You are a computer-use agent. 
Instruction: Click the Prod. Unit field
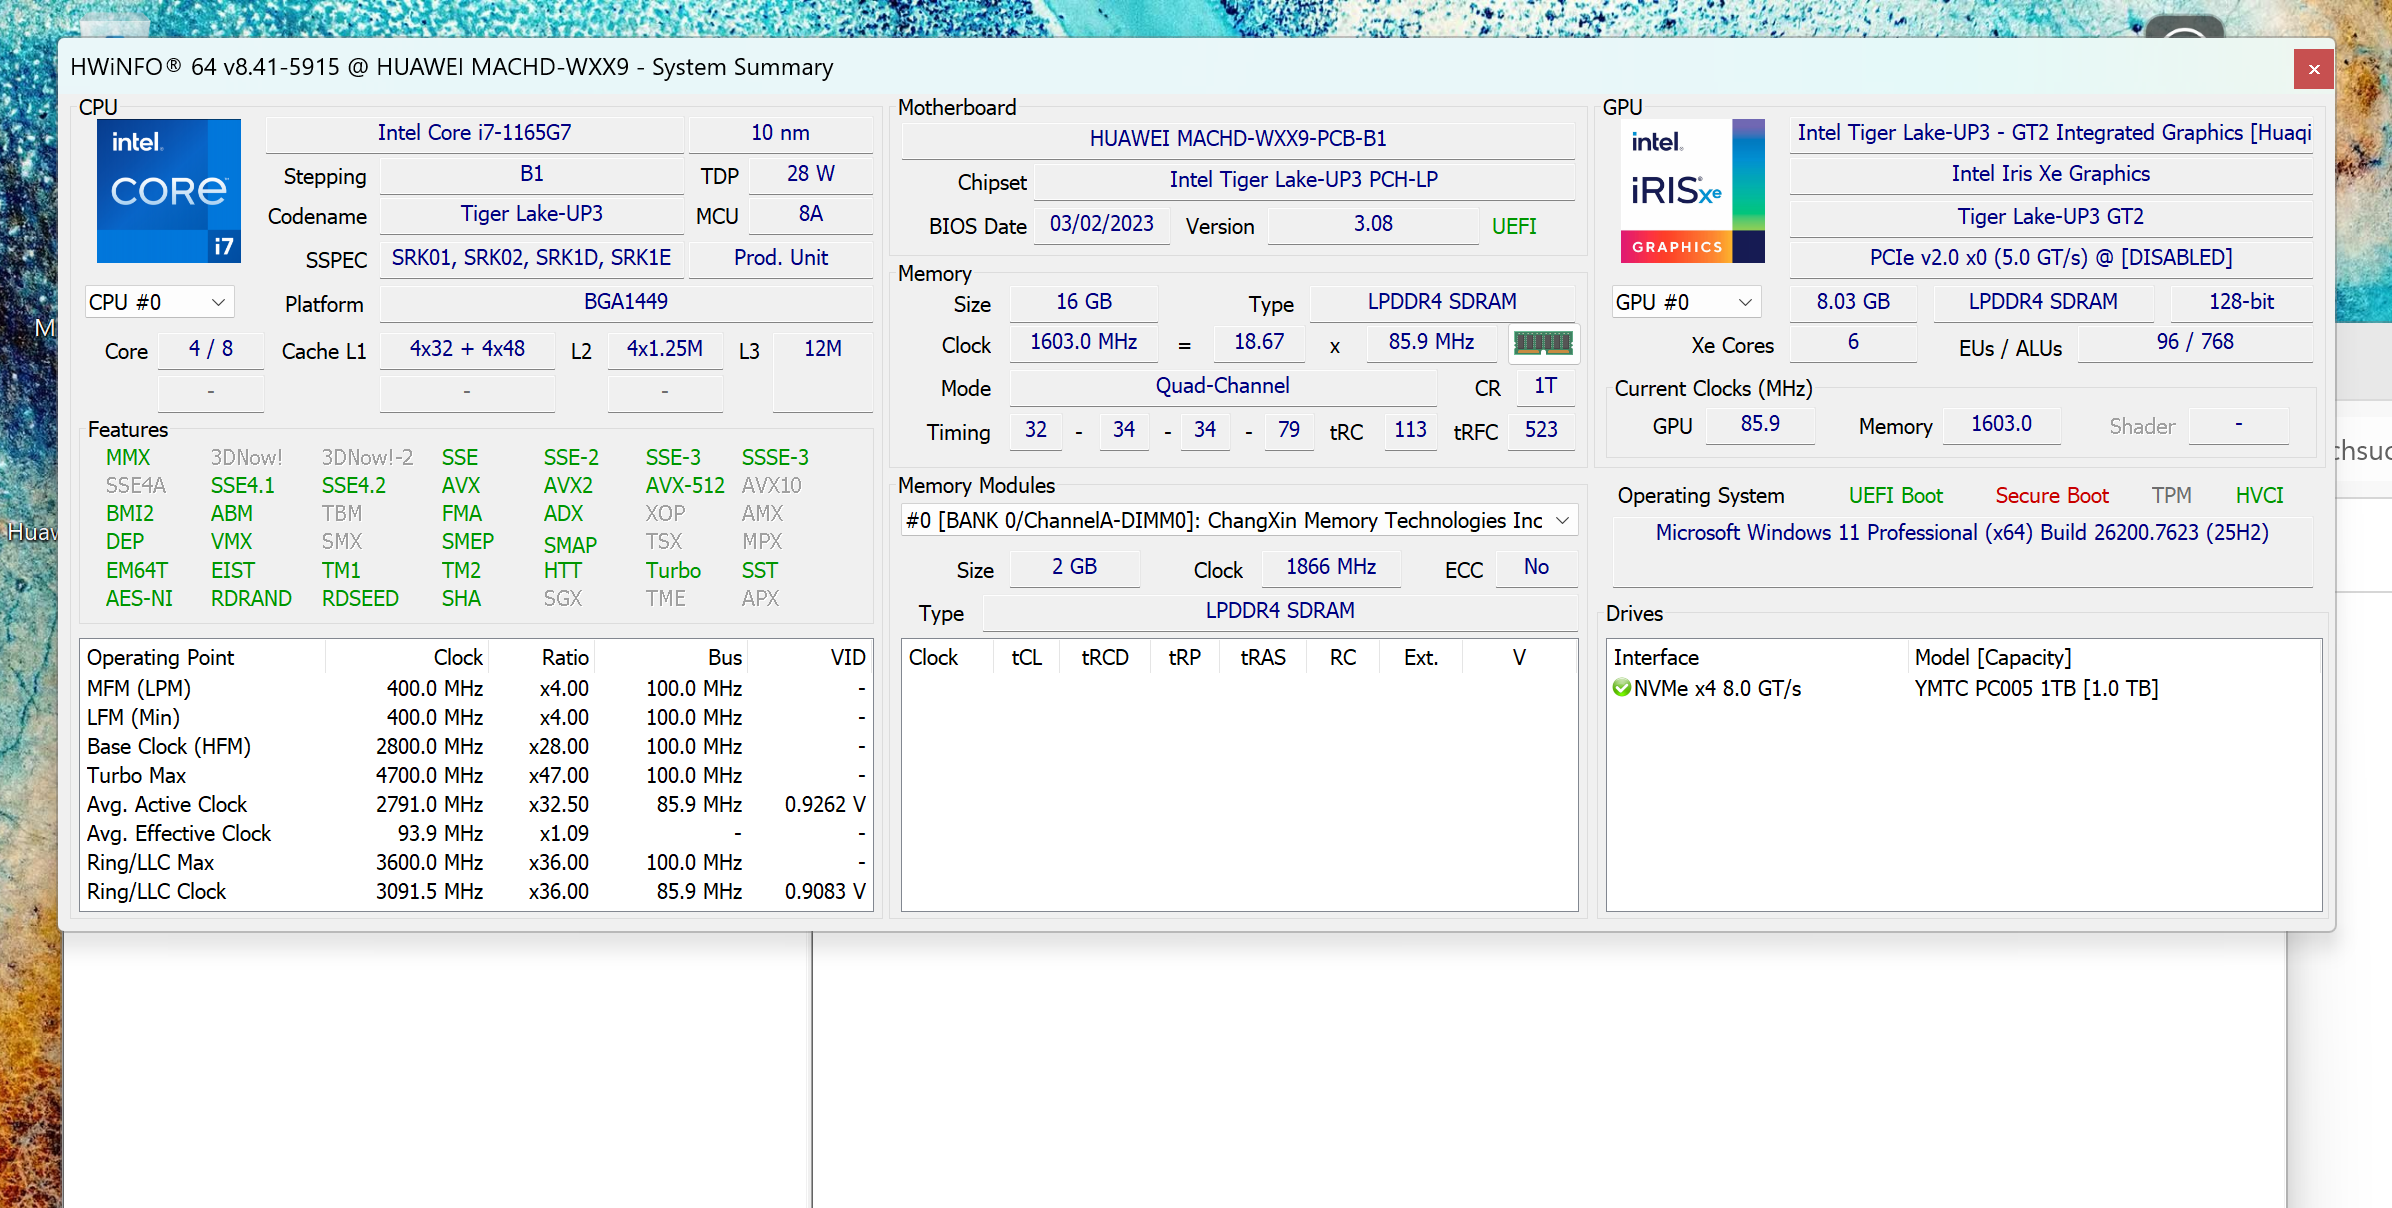[780, 258]
